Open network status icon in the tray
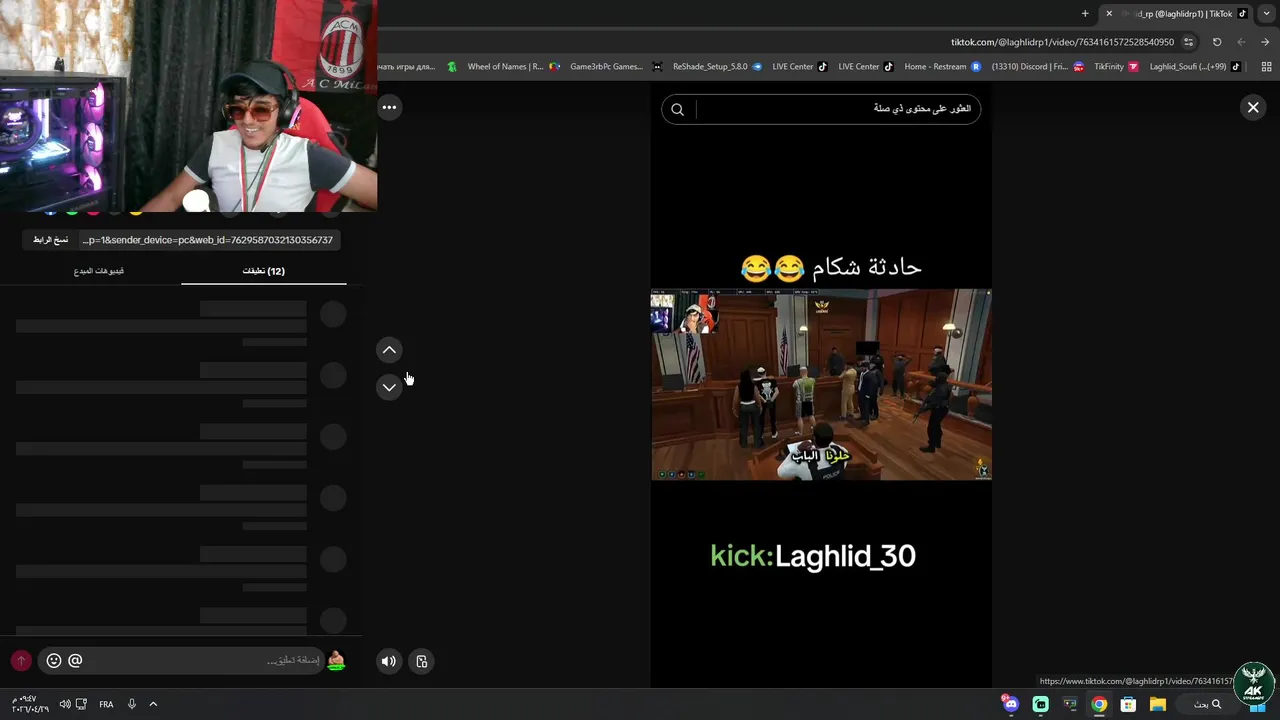This screenshot has width=1280, height=720. 81,704
